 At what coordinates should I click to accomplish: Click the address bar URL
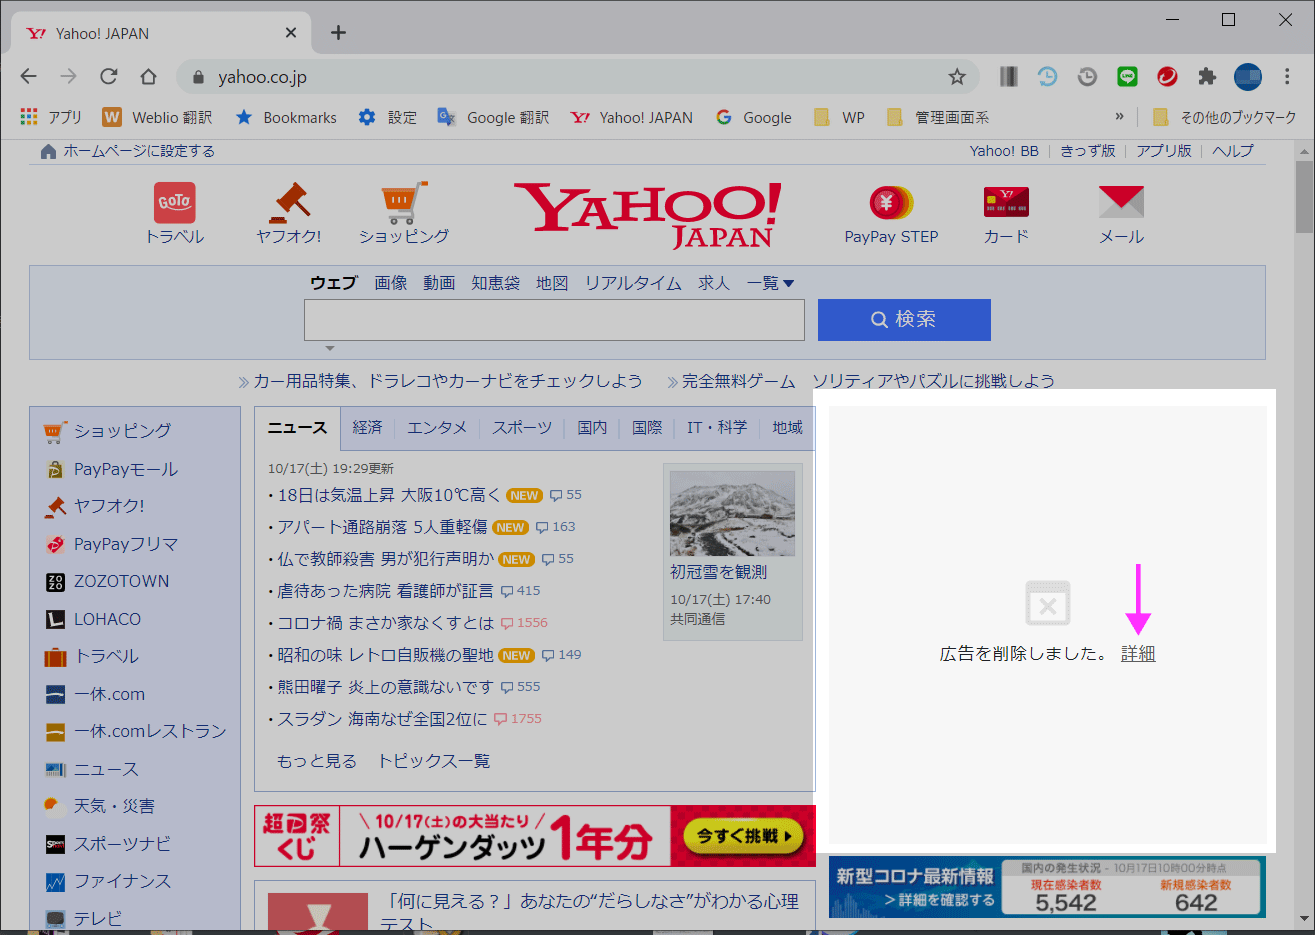point(262,77)
